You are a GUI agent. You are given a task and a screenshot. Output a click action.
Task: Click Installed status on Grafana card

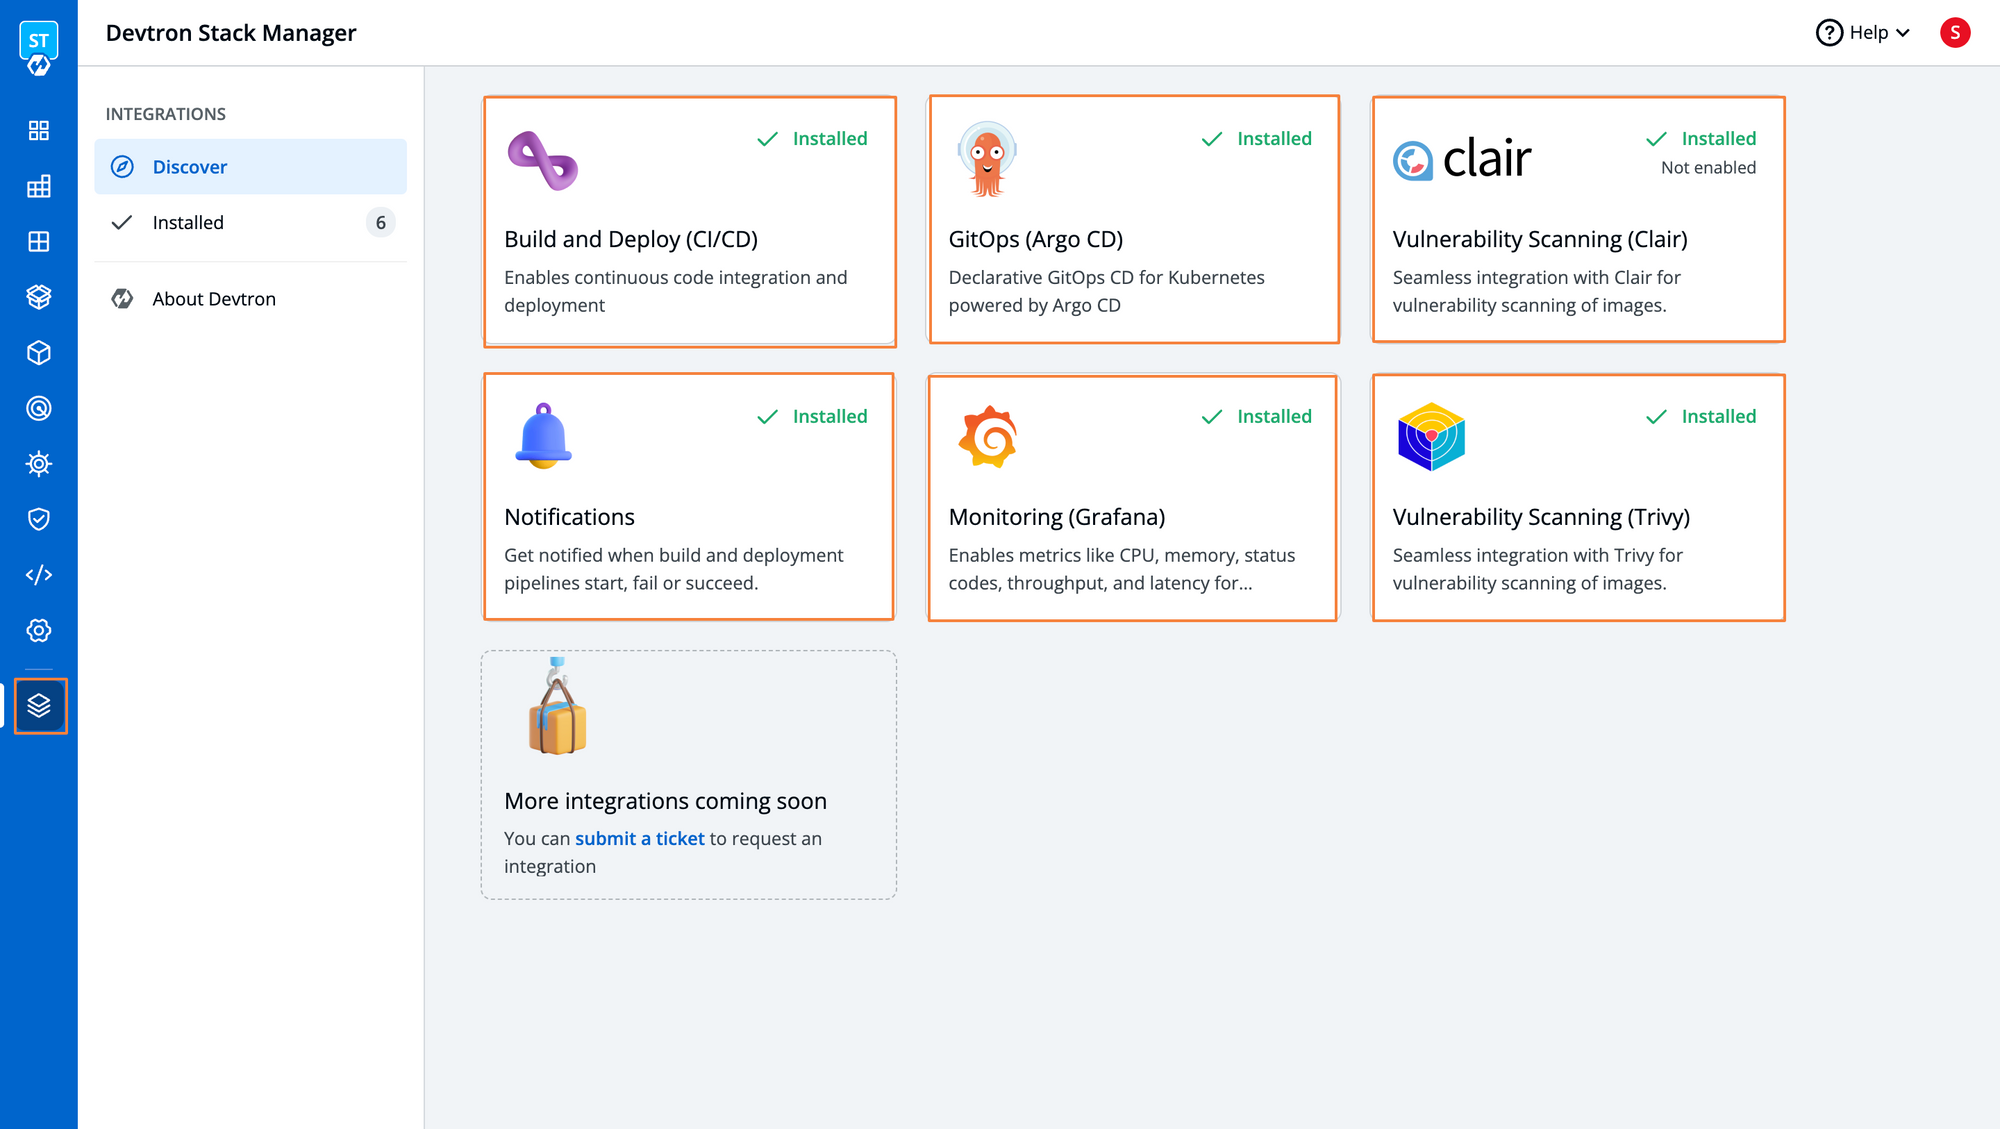[1256, 417]
